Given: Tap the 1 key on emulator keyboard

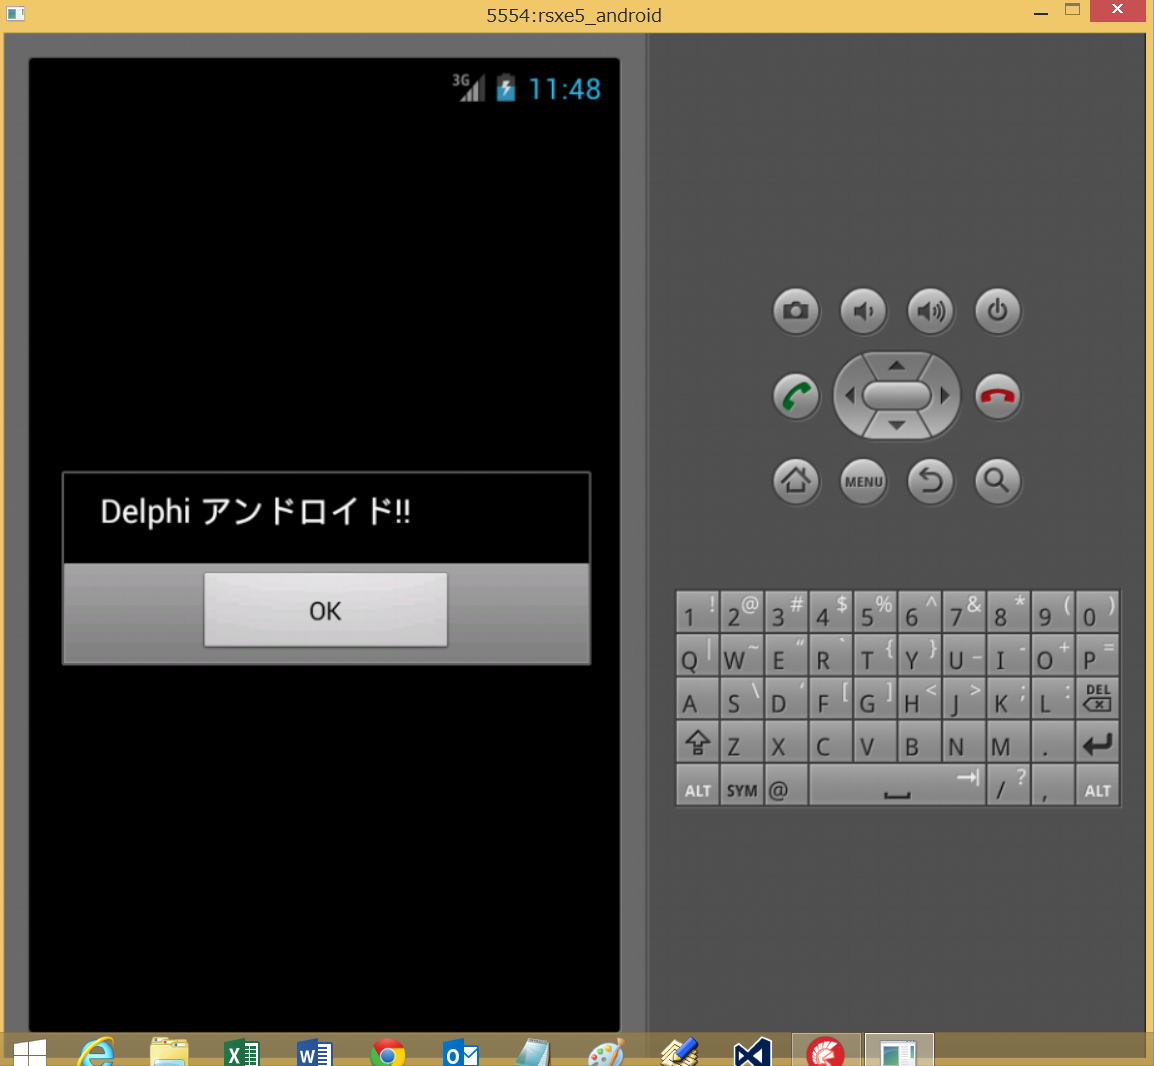Looking at the screenshot, I should pyautogui.click(x=697, y=612).
